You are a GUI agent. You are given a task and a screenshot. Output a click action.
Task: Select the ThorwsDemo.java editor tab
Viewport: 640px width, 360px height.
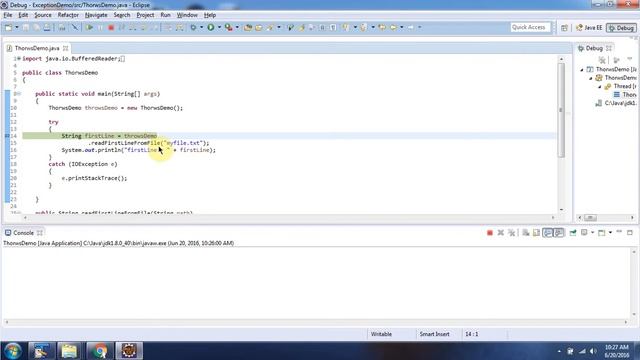[x=37, y=48]
